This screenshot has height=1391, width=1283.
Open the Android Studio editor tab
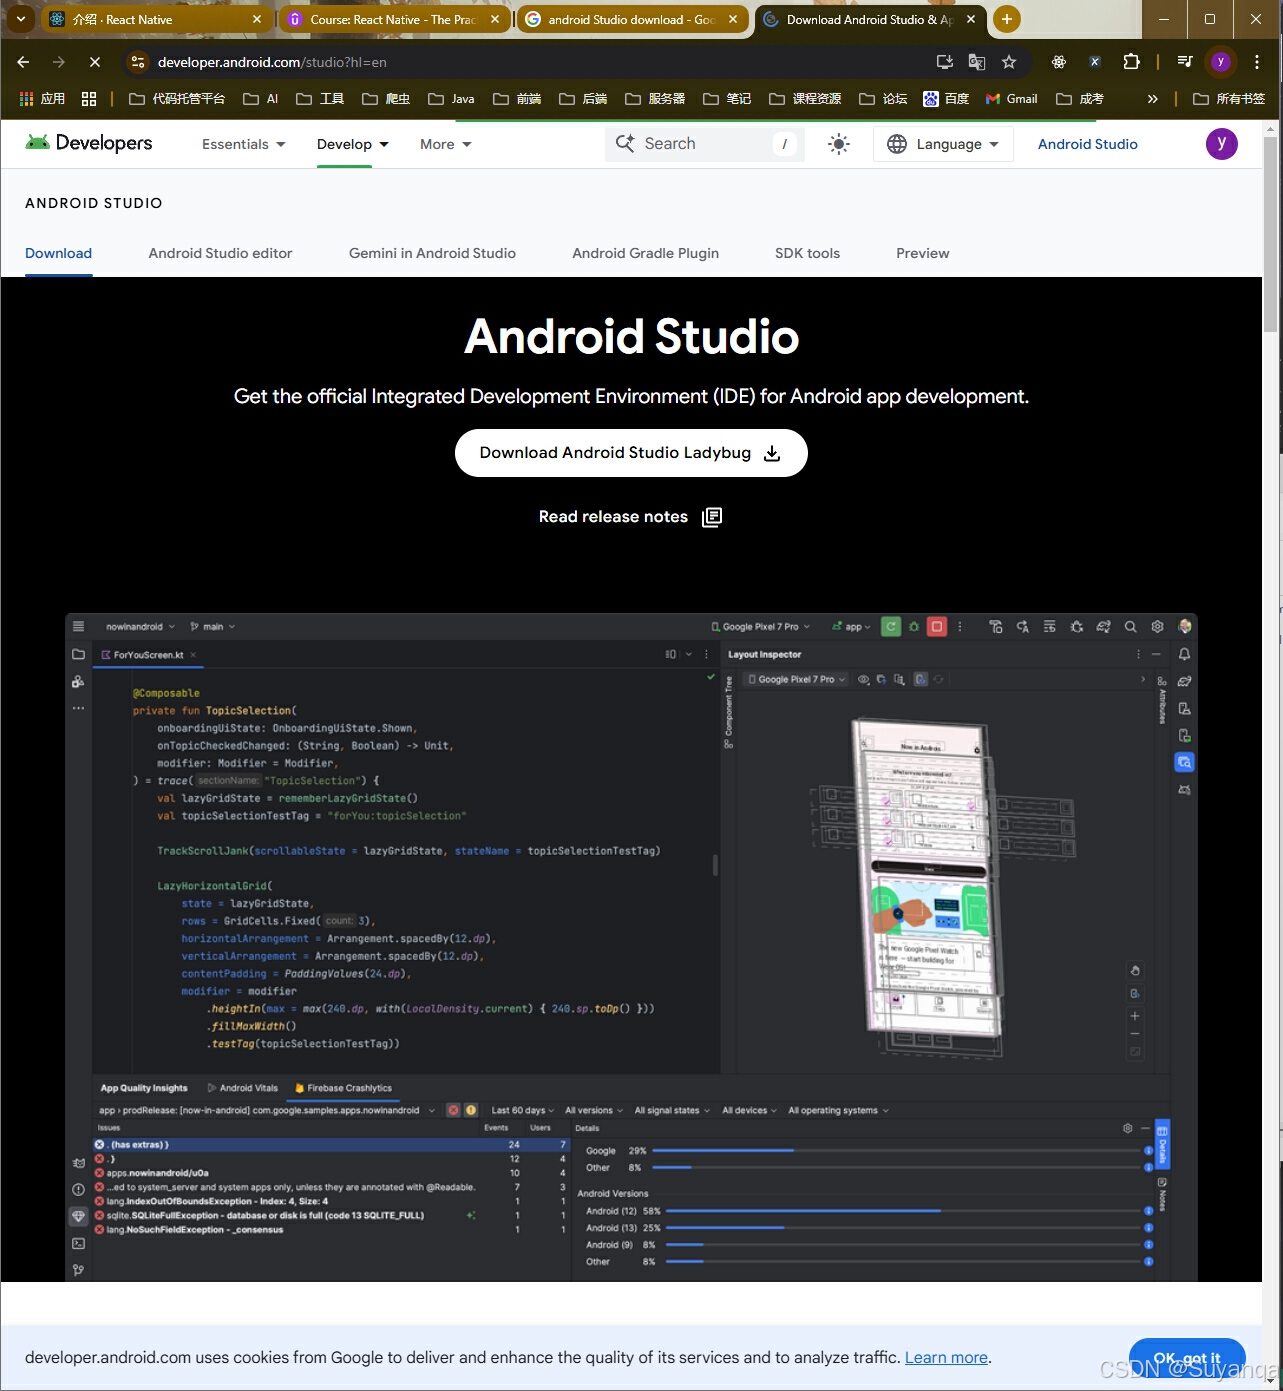[220, 253]
